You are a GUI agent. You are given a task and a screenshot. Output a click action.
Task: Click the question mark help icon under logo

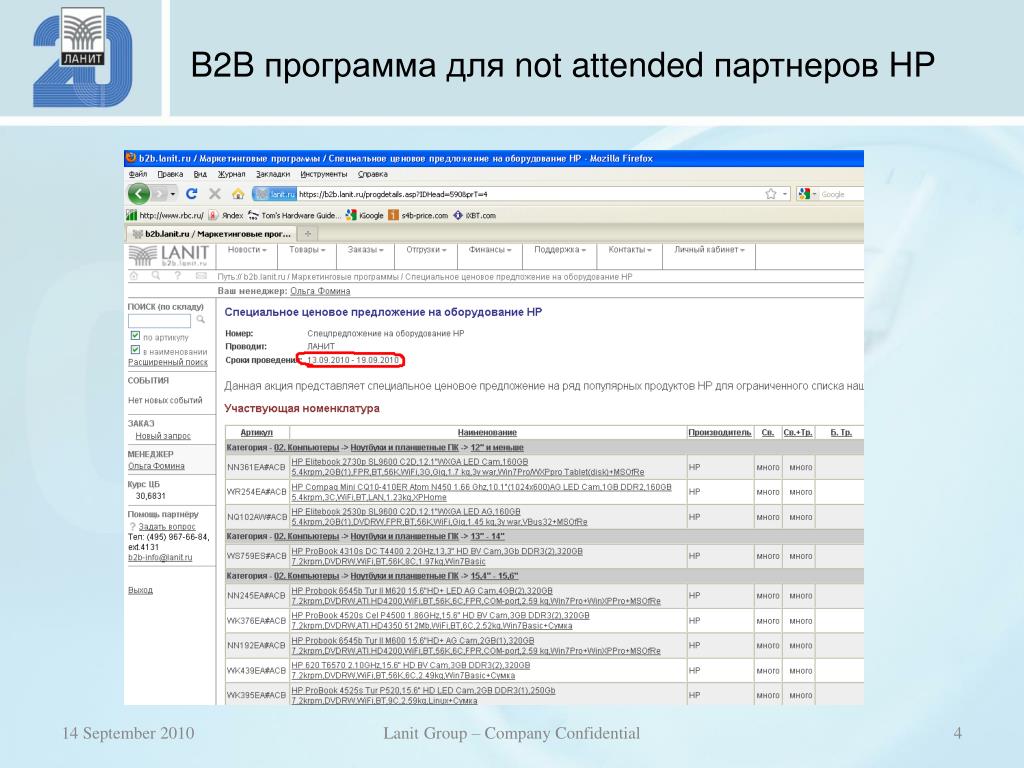click(178, 276)
